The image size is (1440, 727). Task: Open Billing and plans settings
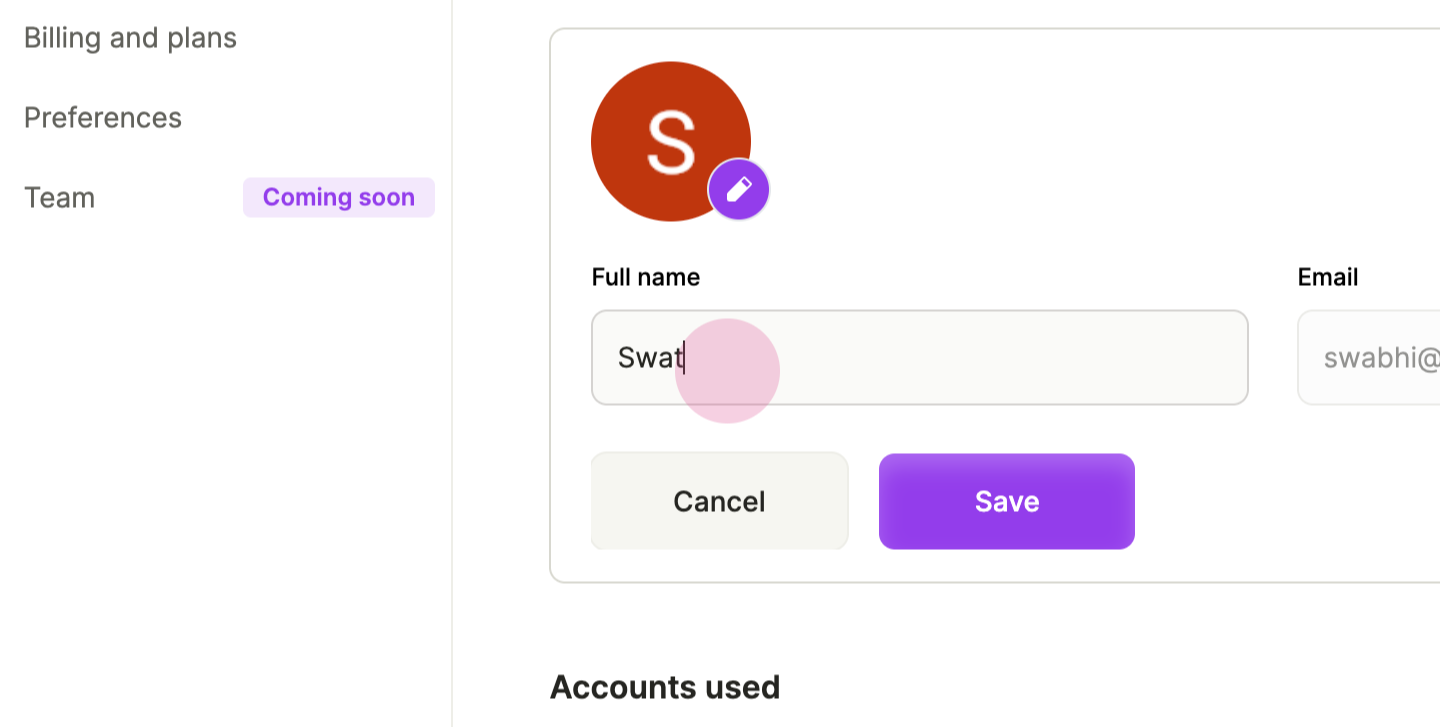pos(130,38)
